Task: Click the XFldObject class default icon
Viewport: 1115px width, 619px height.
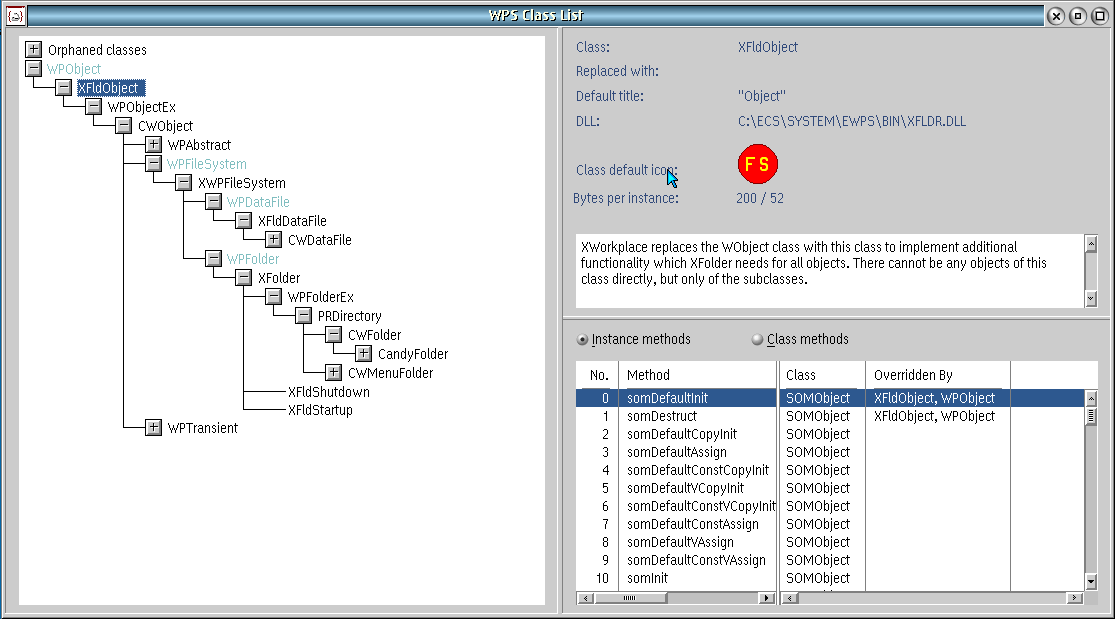Action: tap(758, 164)
